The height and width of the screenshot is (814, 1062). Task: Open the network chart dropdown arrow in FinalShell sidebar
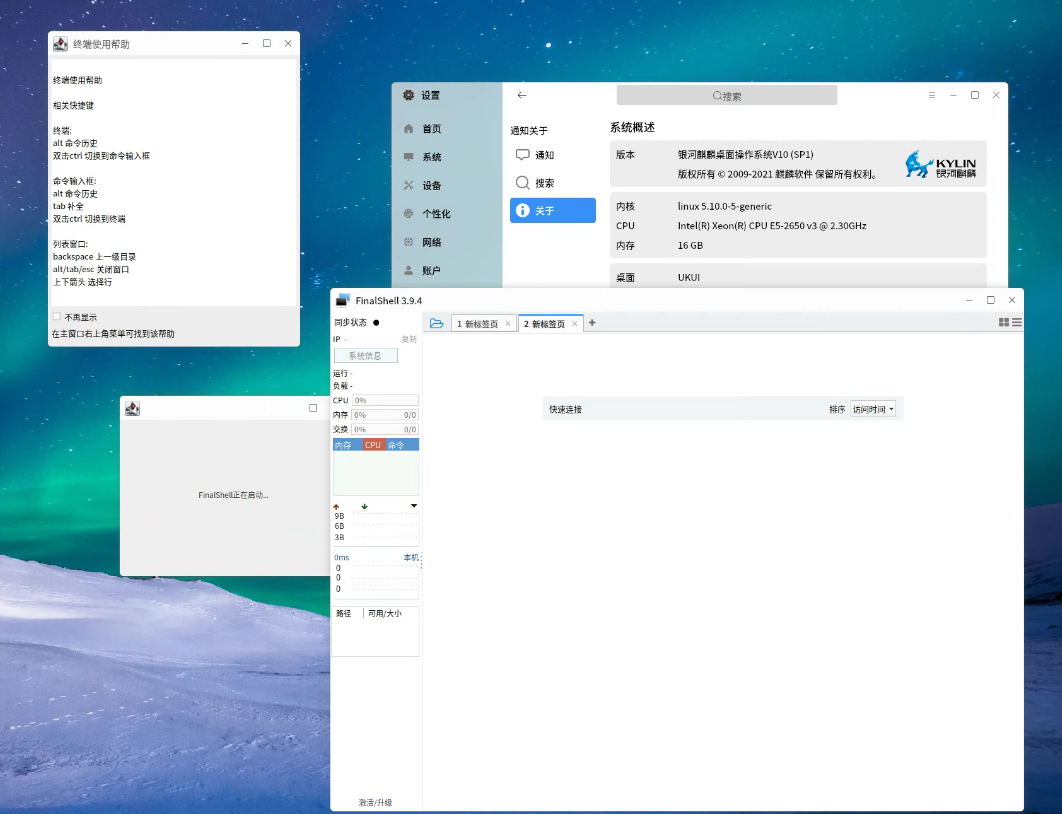pyautogui.click(x=412, y=507)
